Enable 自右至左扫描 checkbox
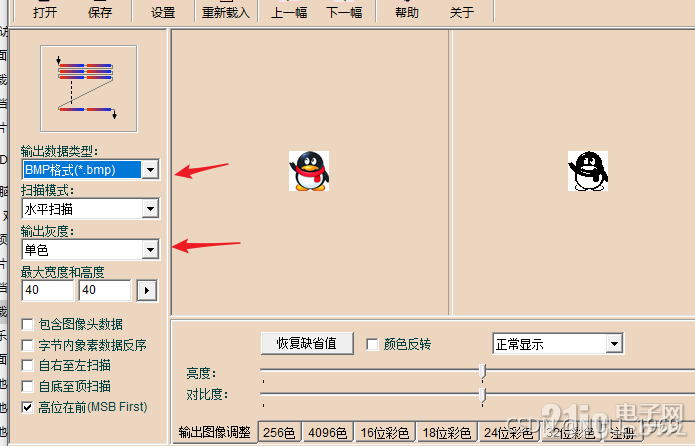The height and width of the screenshot is (446, 695). pos(27,366)
